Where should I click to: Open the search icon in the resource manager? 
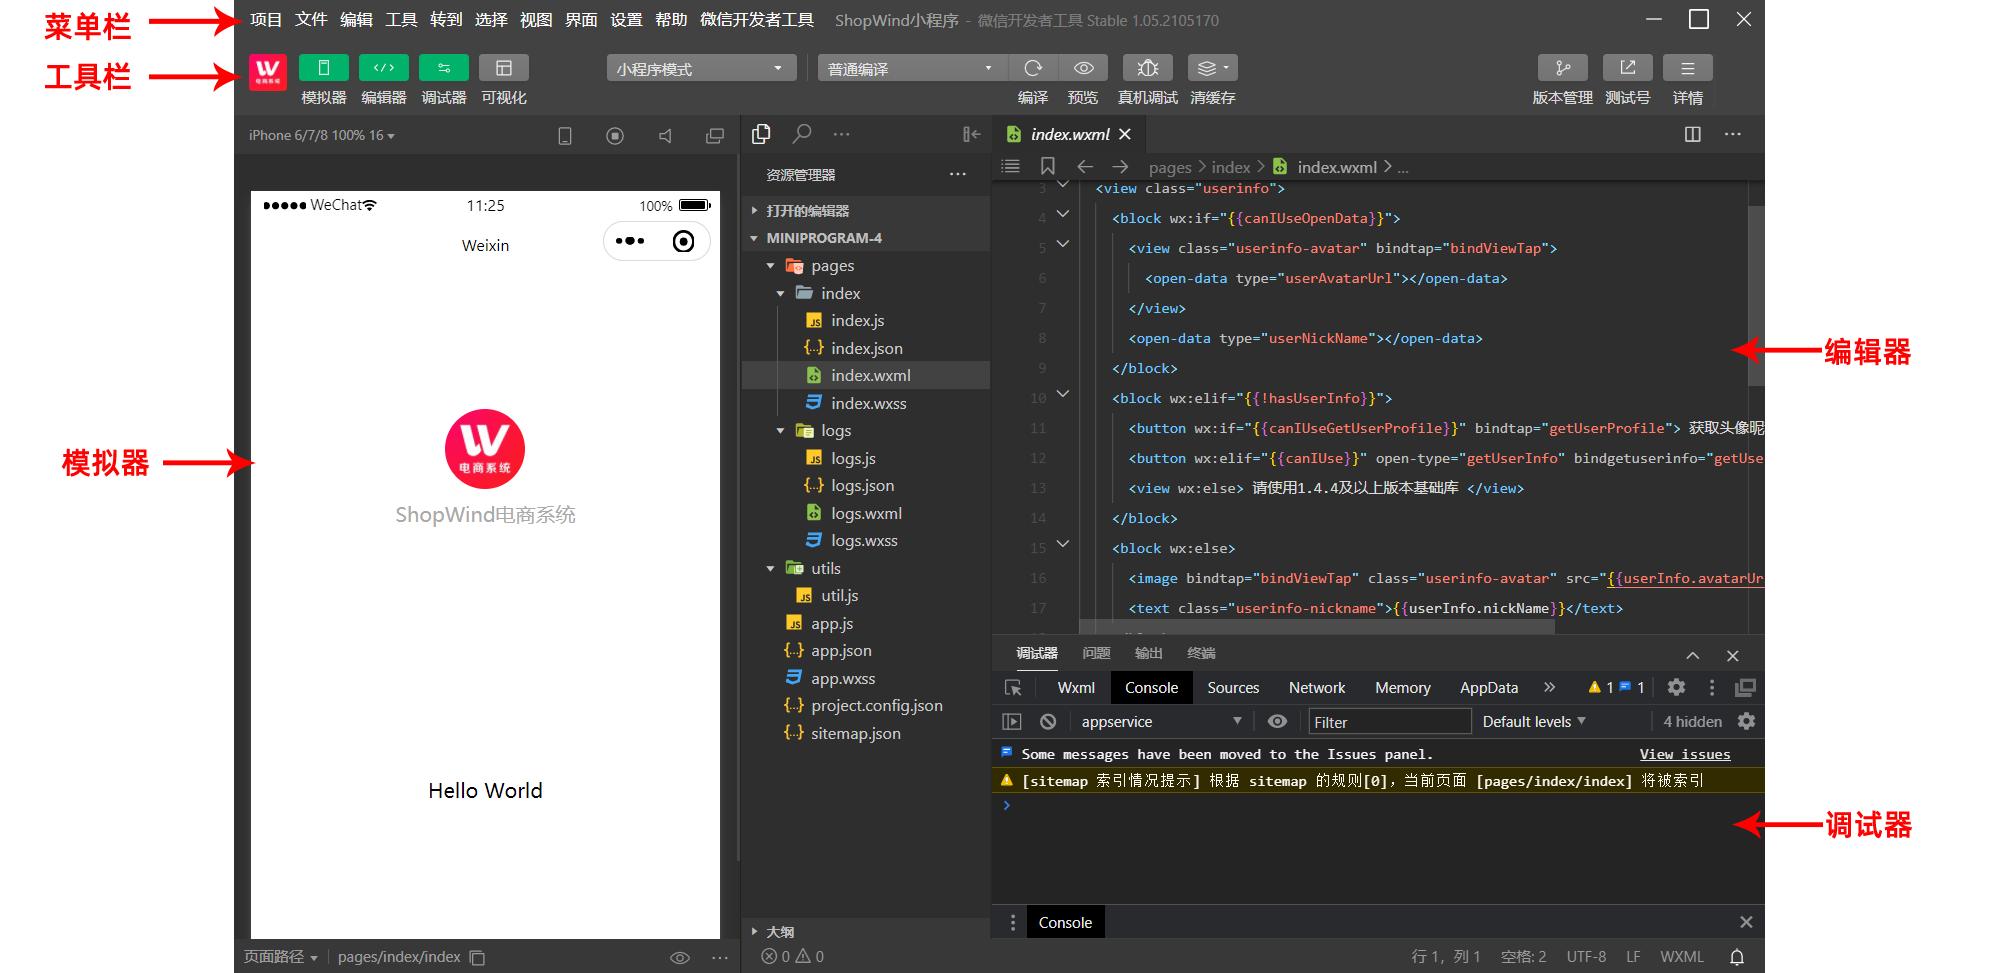(x=800, y=133)
